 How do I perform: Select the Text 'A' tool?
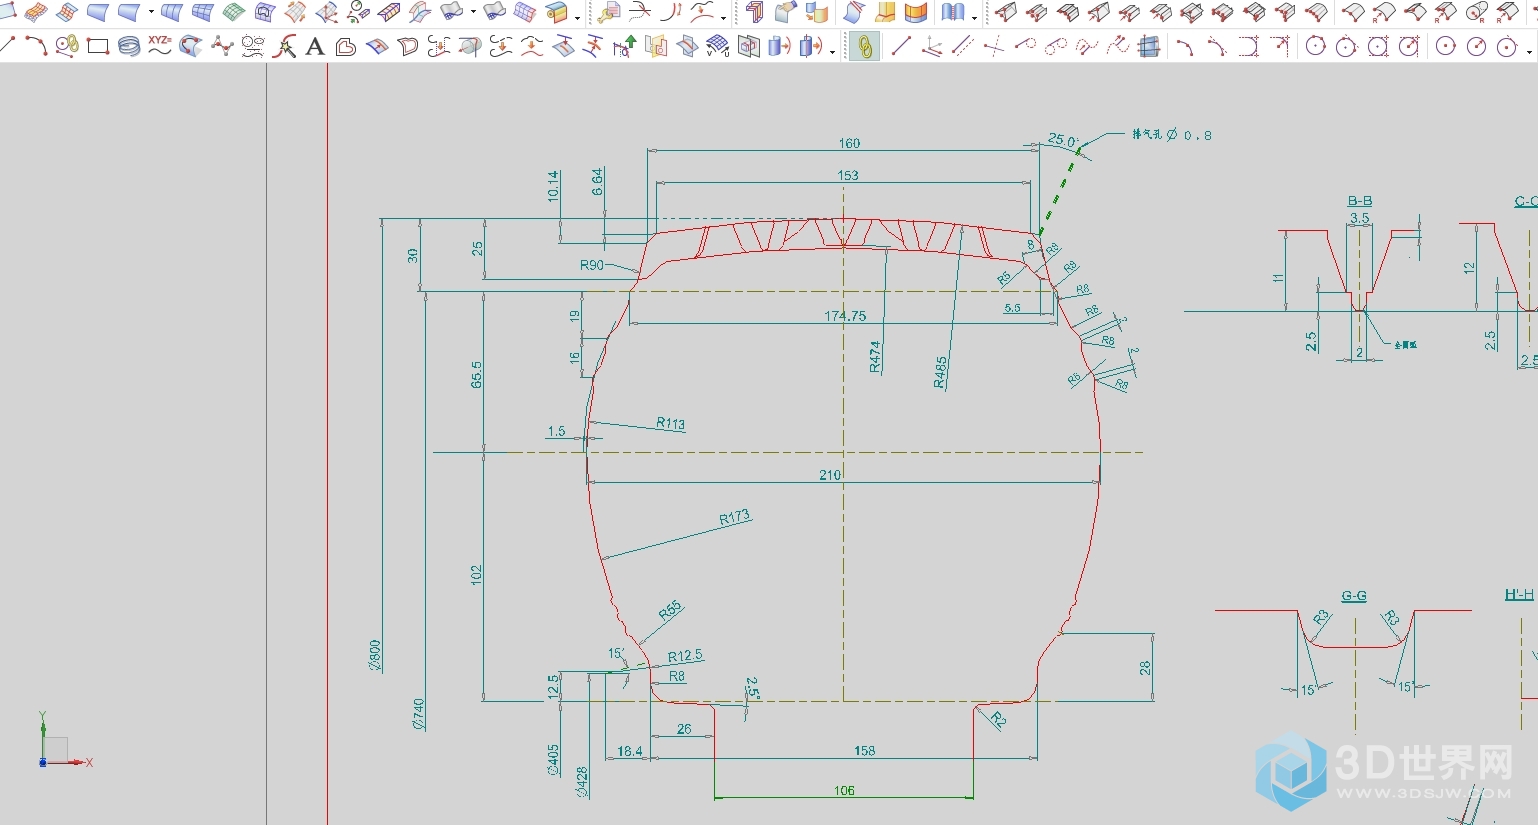click(x=315, y=46)
